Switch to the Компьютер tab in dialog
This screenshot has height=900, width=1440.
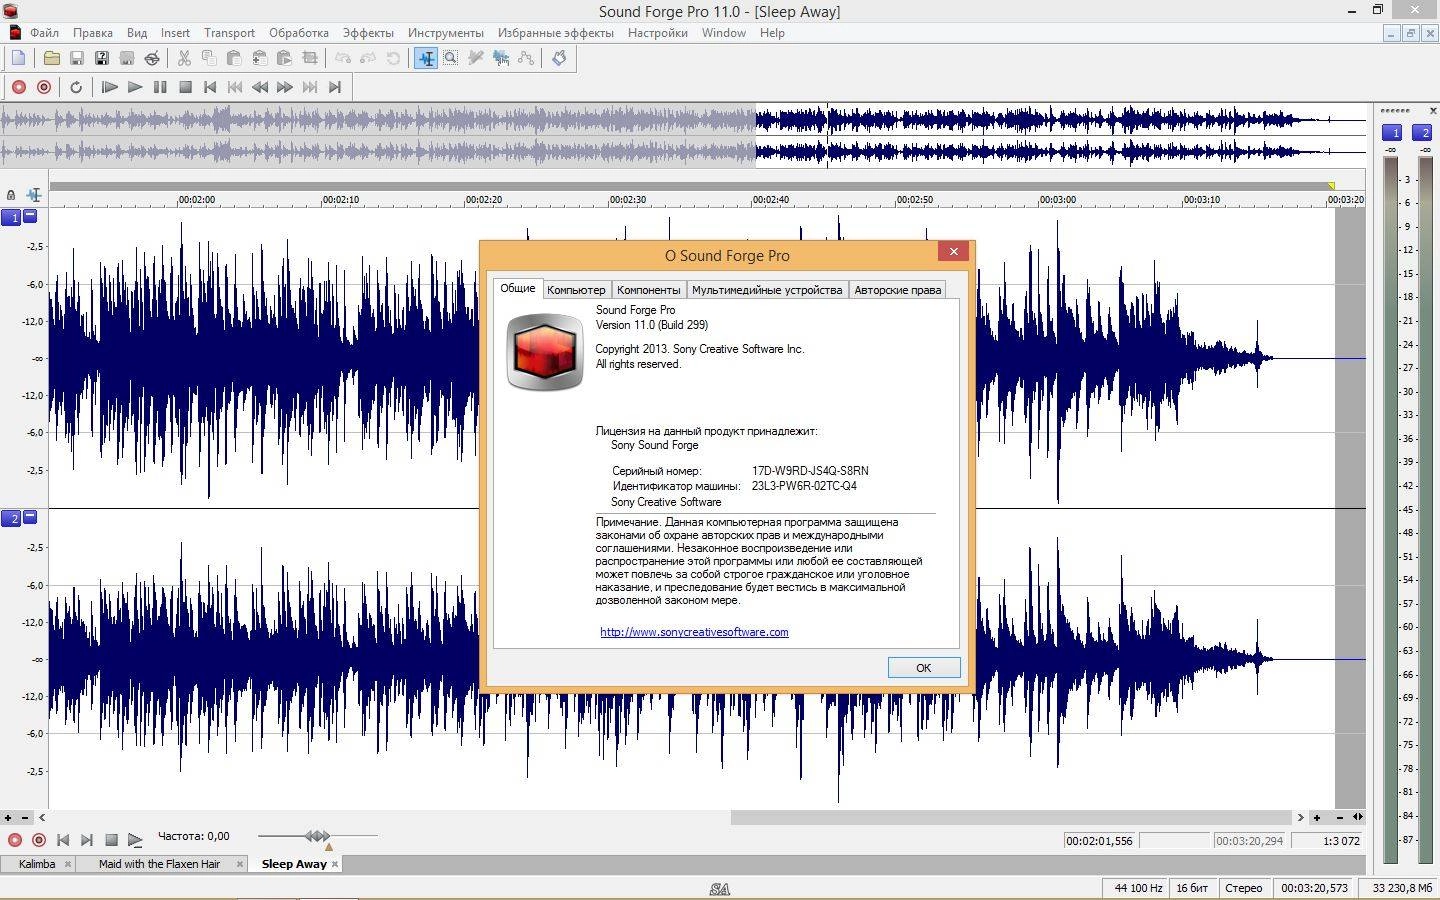coord(576,290)
